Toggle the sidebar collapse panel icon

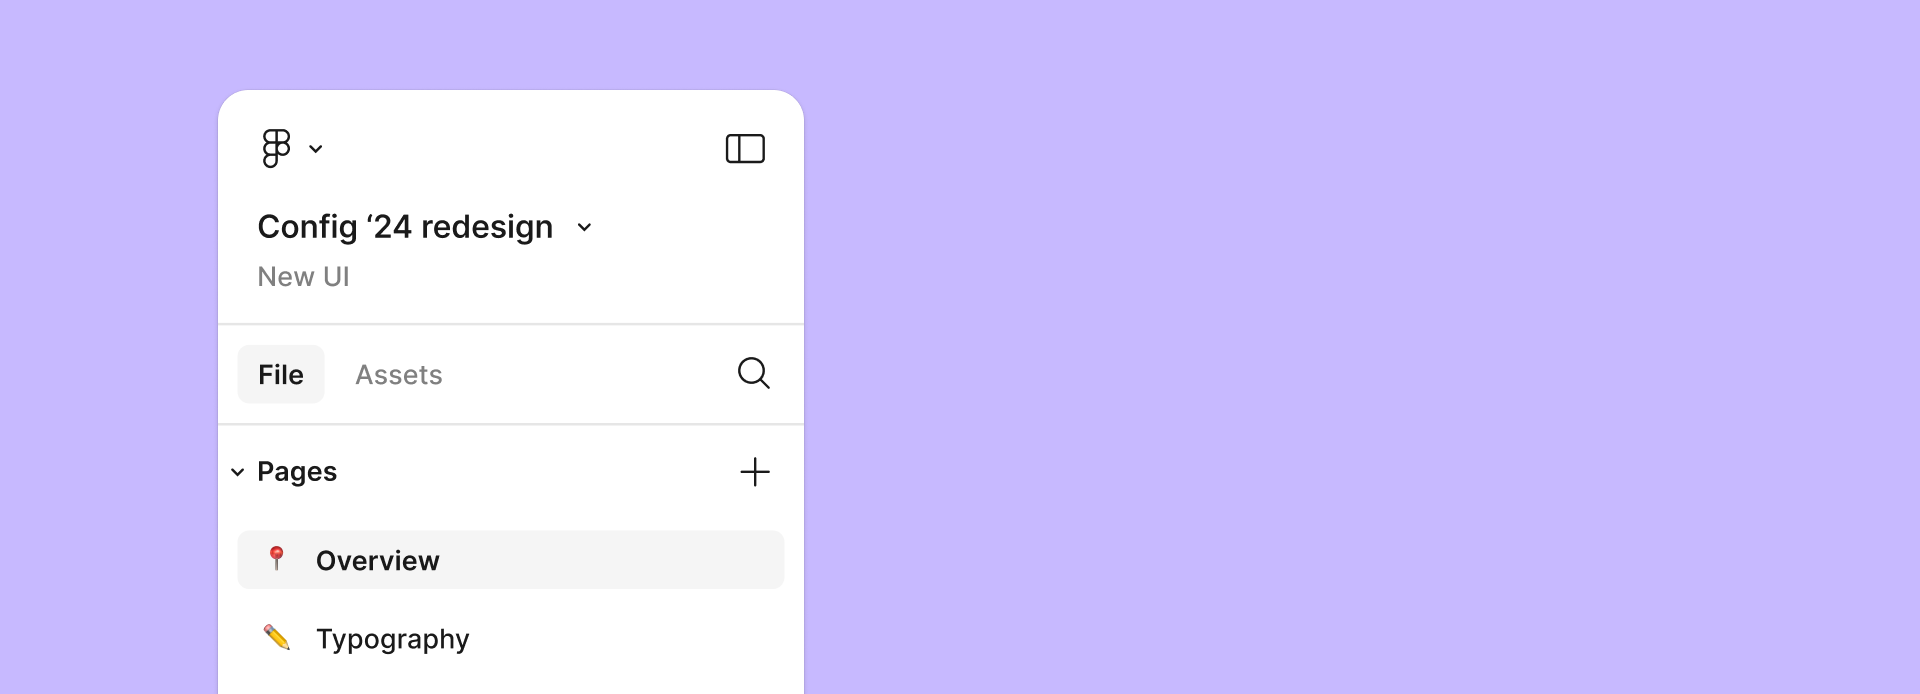(x=745, y=149)
